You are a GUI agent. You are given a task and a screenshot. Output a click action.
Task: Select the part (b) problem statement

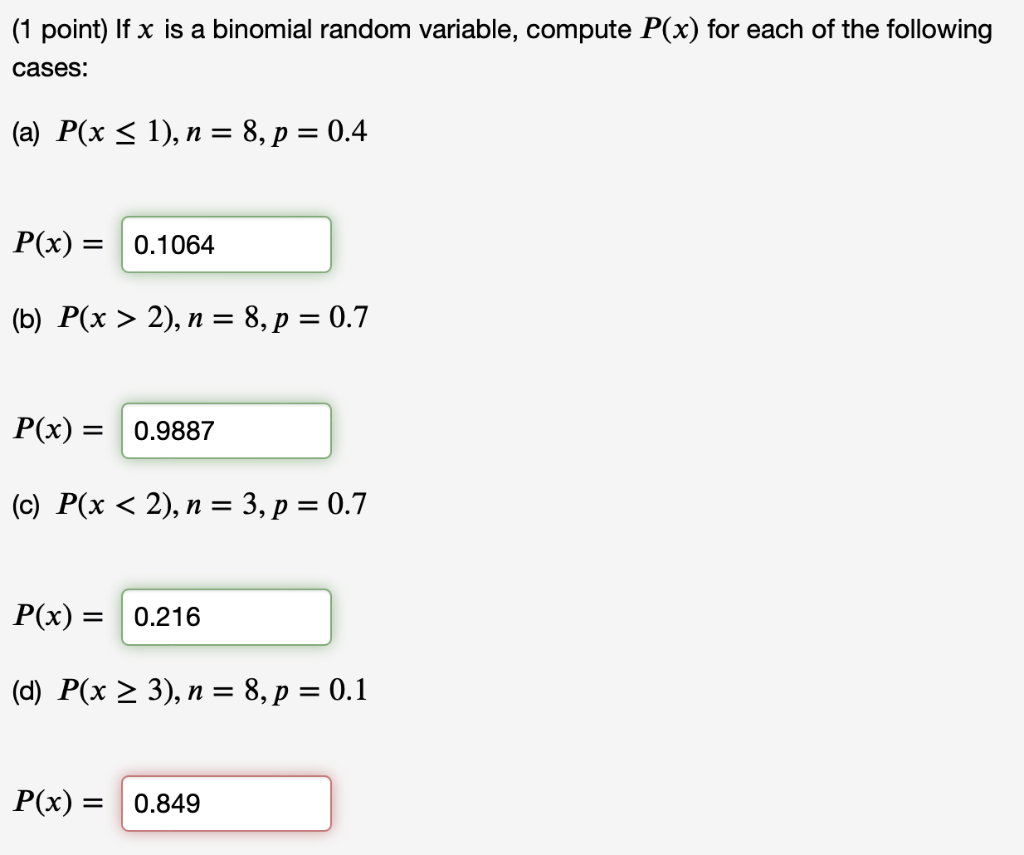(190, 317)
